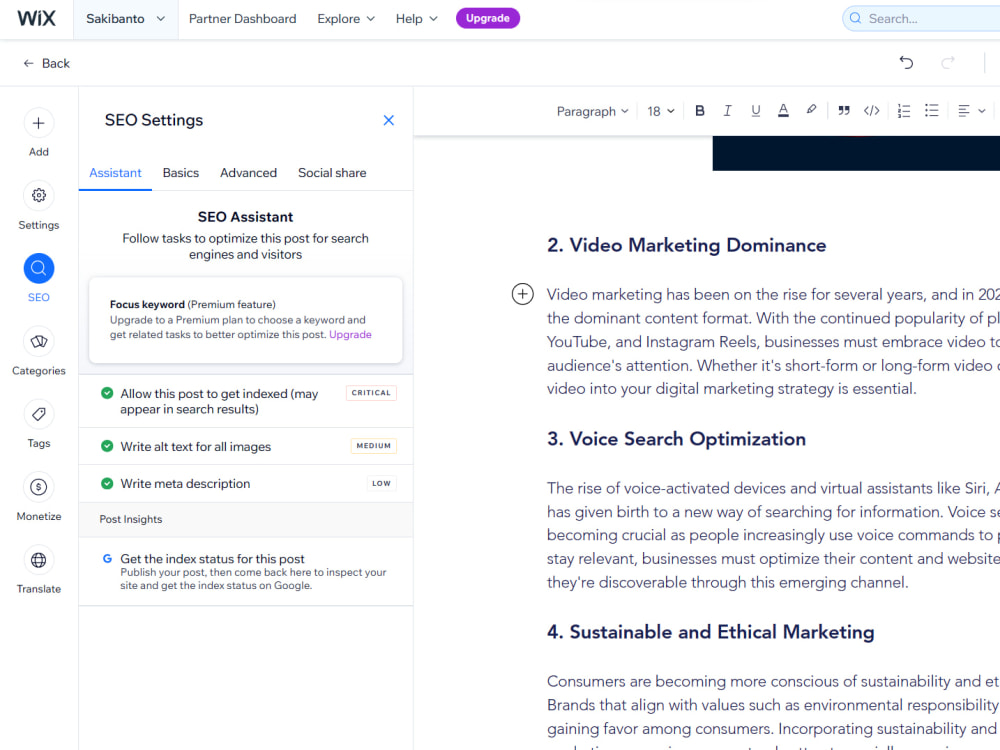1000x750 pixels.
Task: Open the Tags sidebar icon
Action: tap(38, 415)
